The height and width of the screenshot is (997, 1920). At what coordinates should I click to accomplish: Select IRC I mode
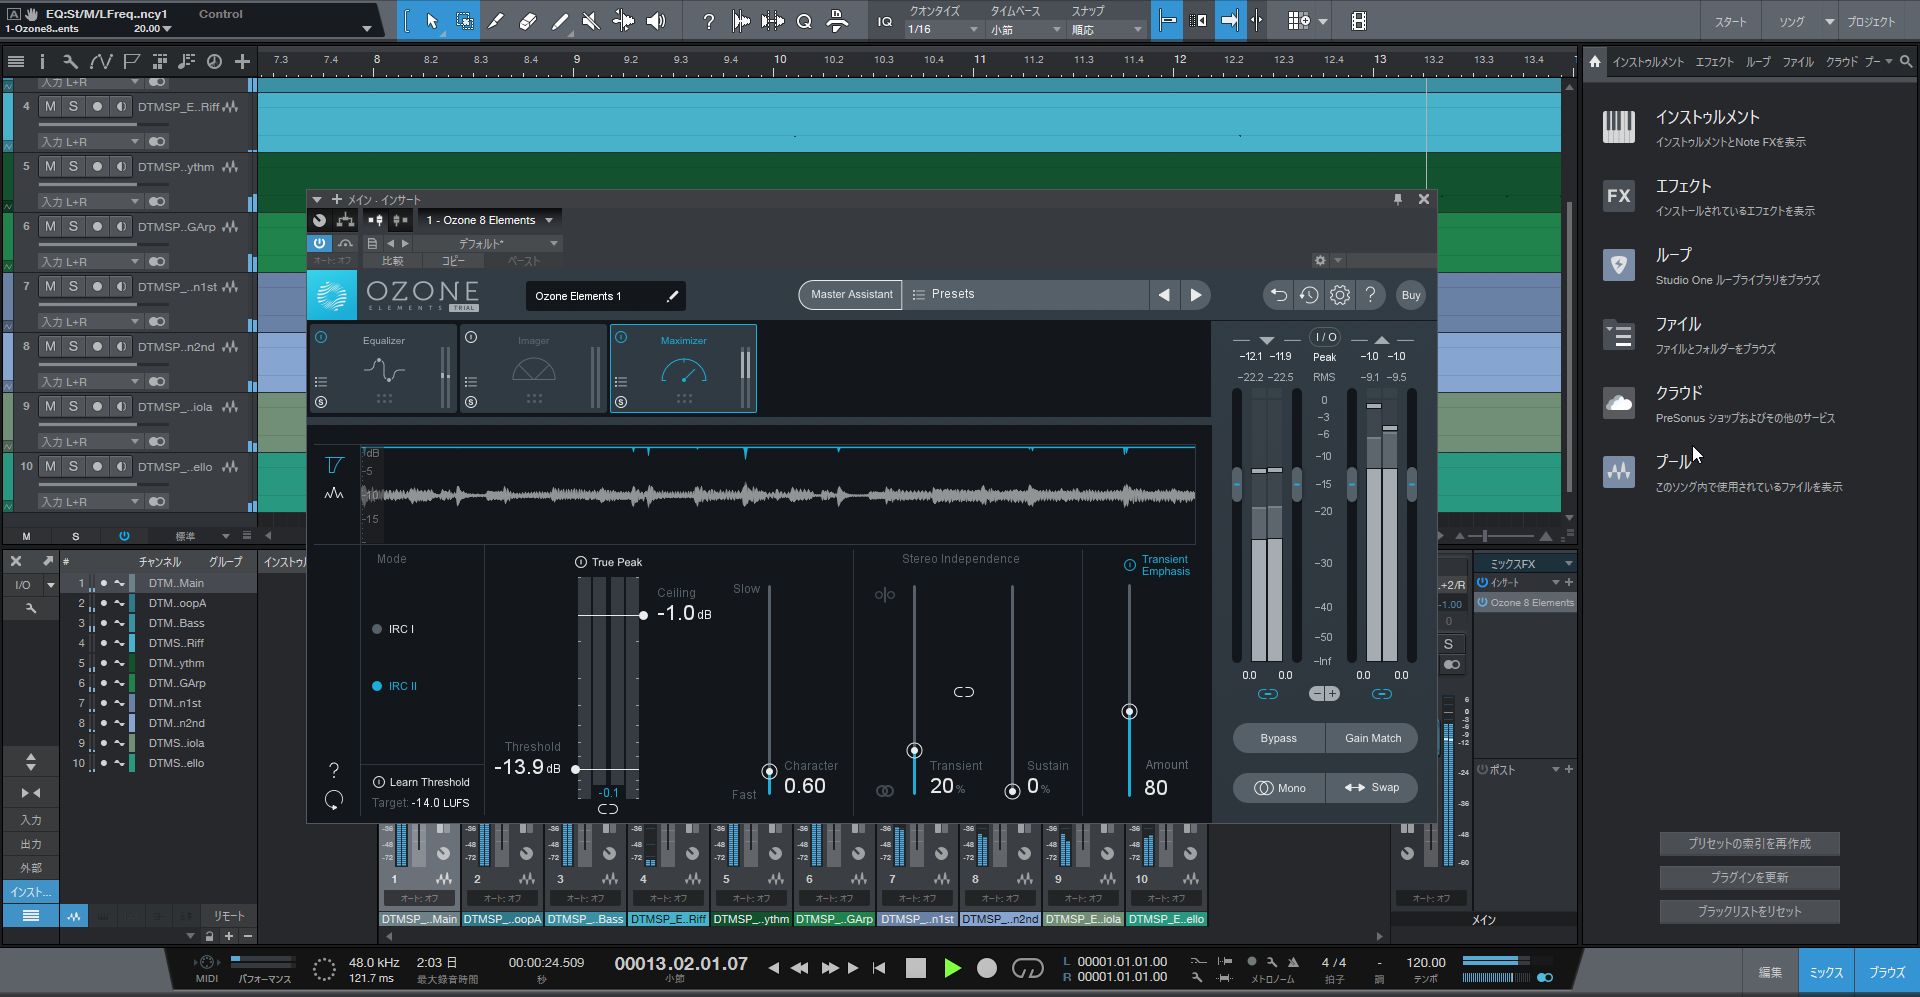pos(393,629)
